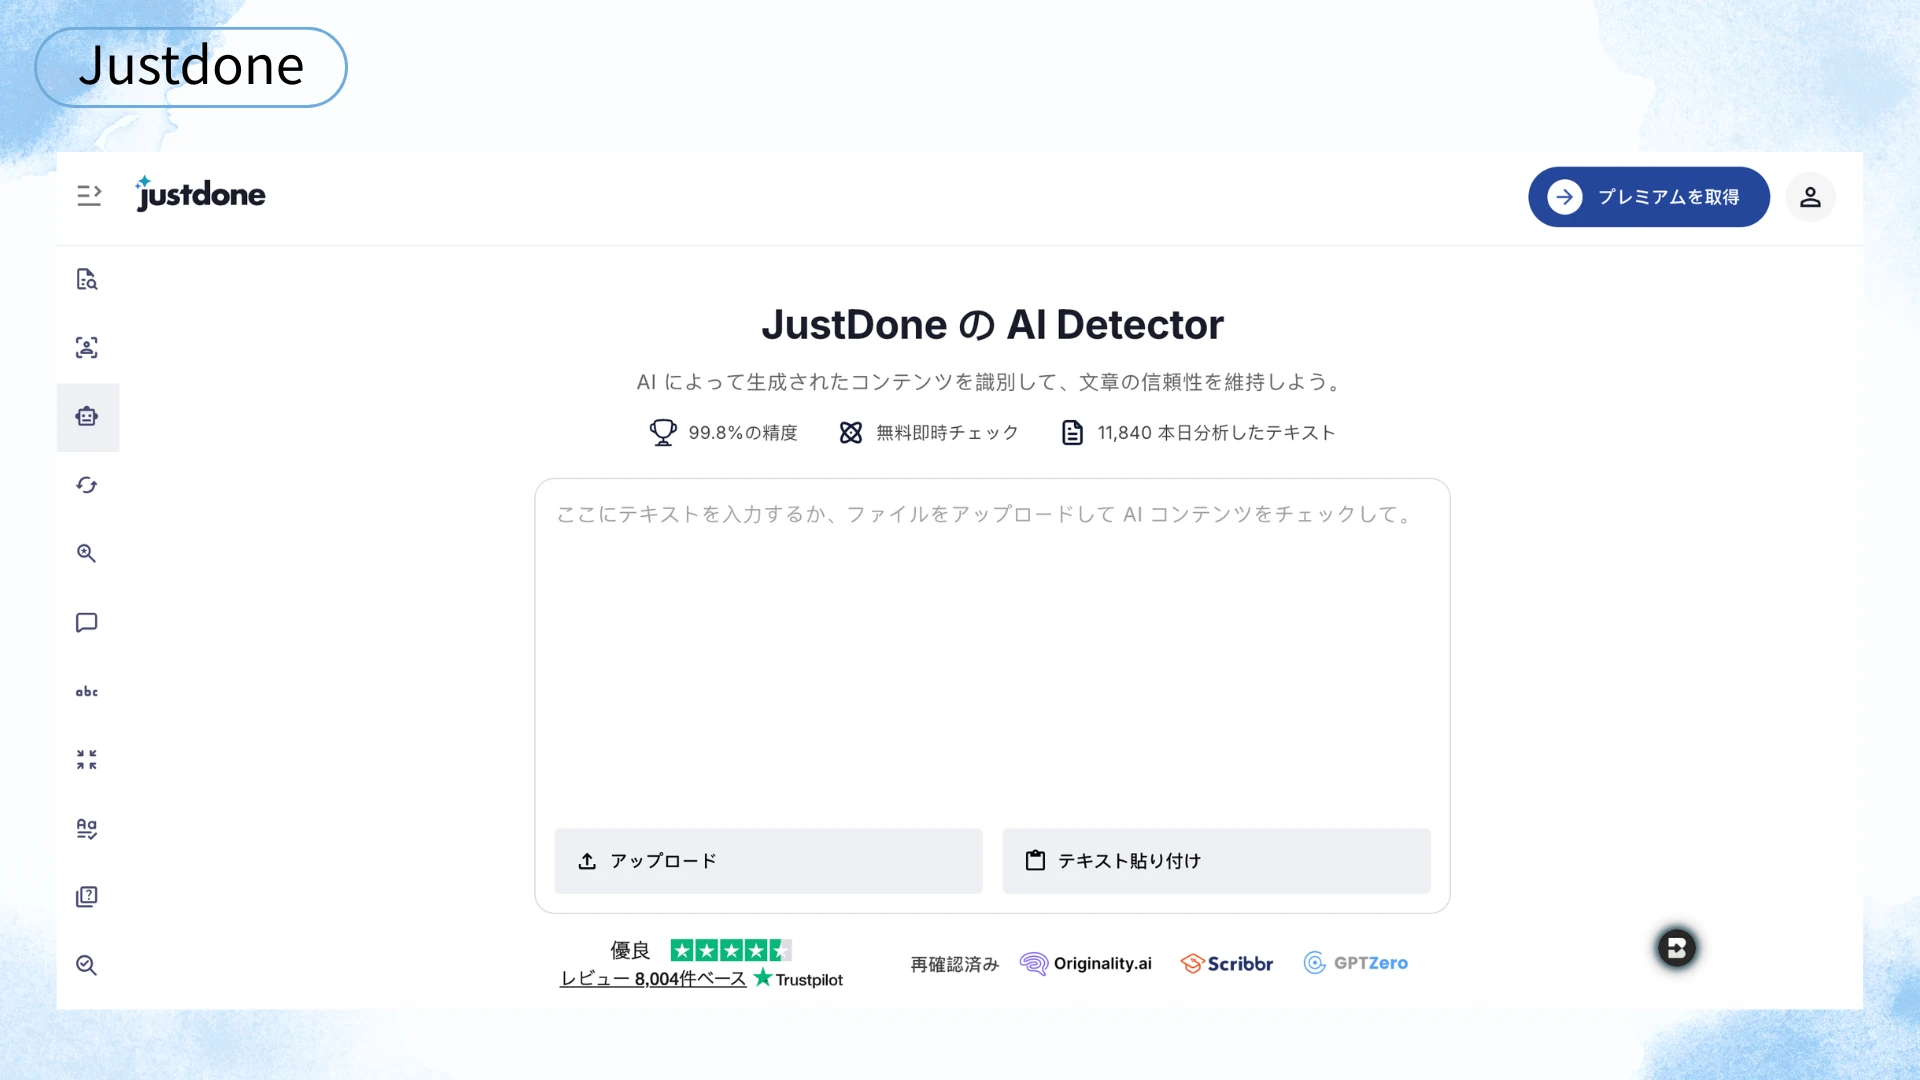
Task: Expand the sidebar menu toggle icon
Action: [x=89, y=195]
